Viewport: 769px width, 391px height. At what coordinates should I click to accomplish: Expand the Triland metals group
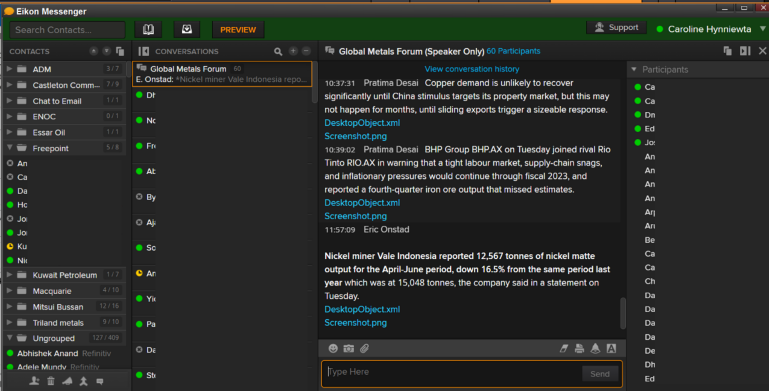point(9,322)
